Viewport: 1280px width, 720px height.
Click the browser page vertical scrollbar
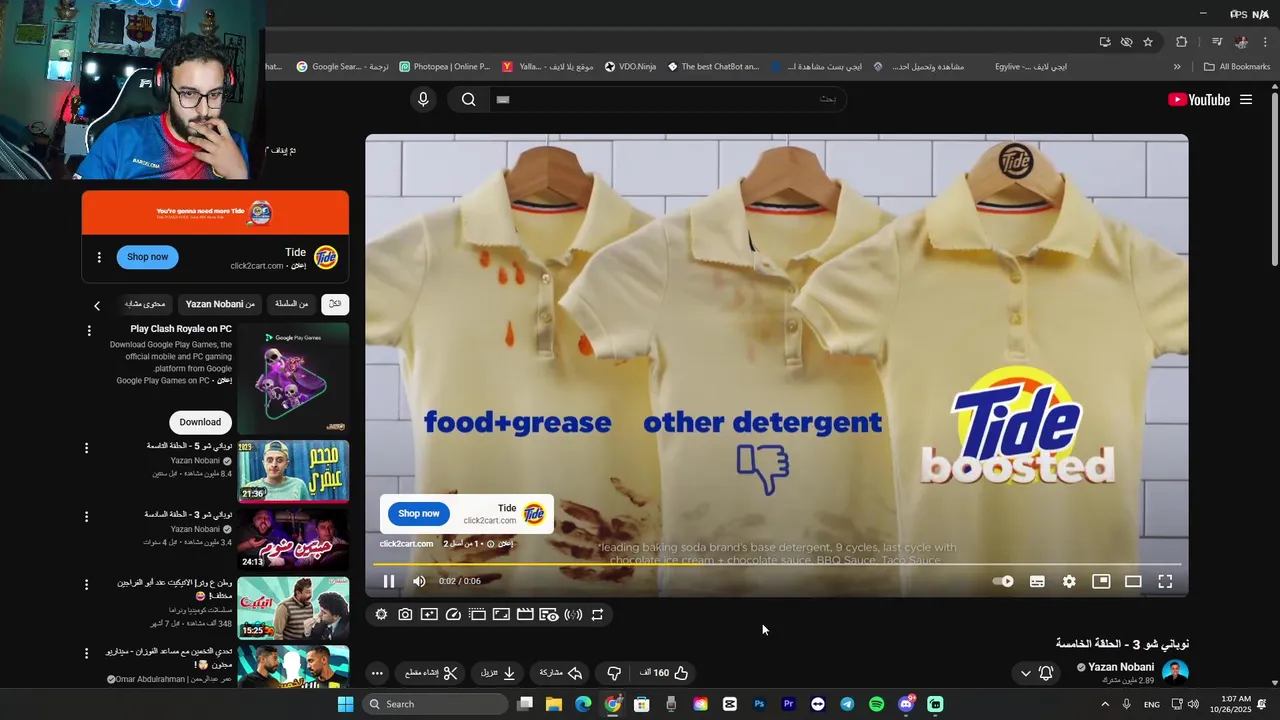click(1274, 178)
